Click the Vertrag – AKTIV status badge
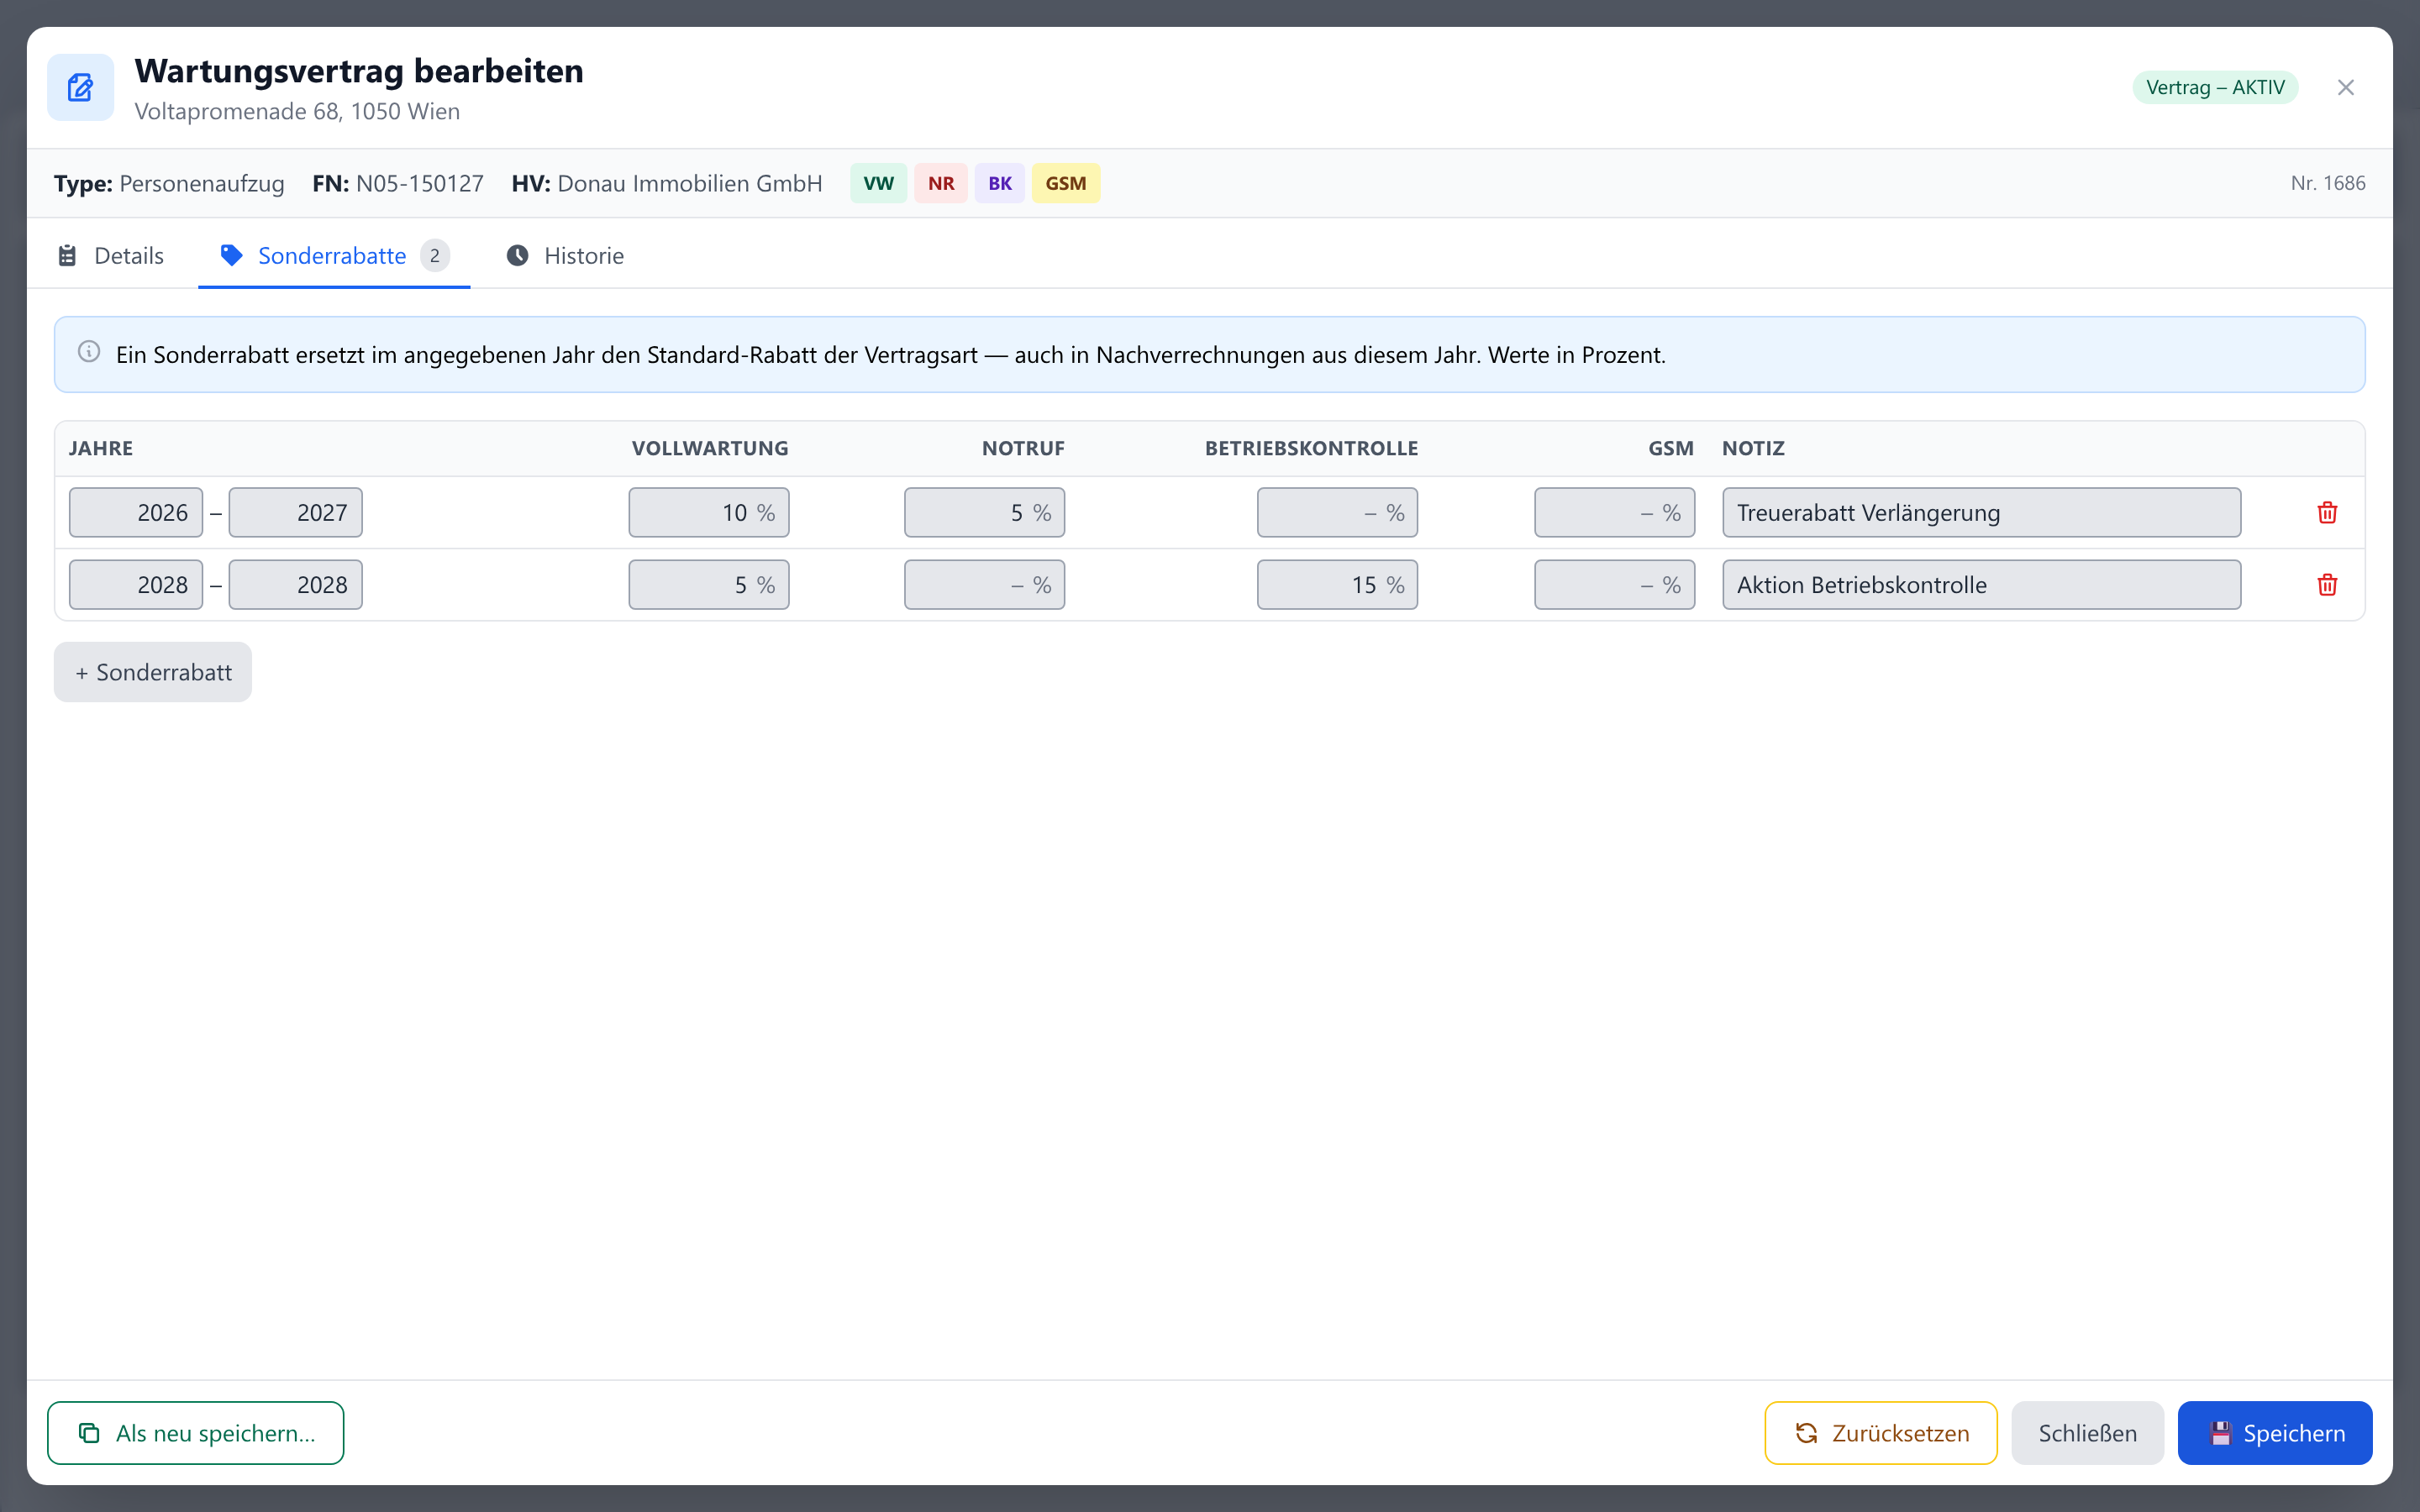Screen dimensions: 2420x1512 [x=2215, y=88]
